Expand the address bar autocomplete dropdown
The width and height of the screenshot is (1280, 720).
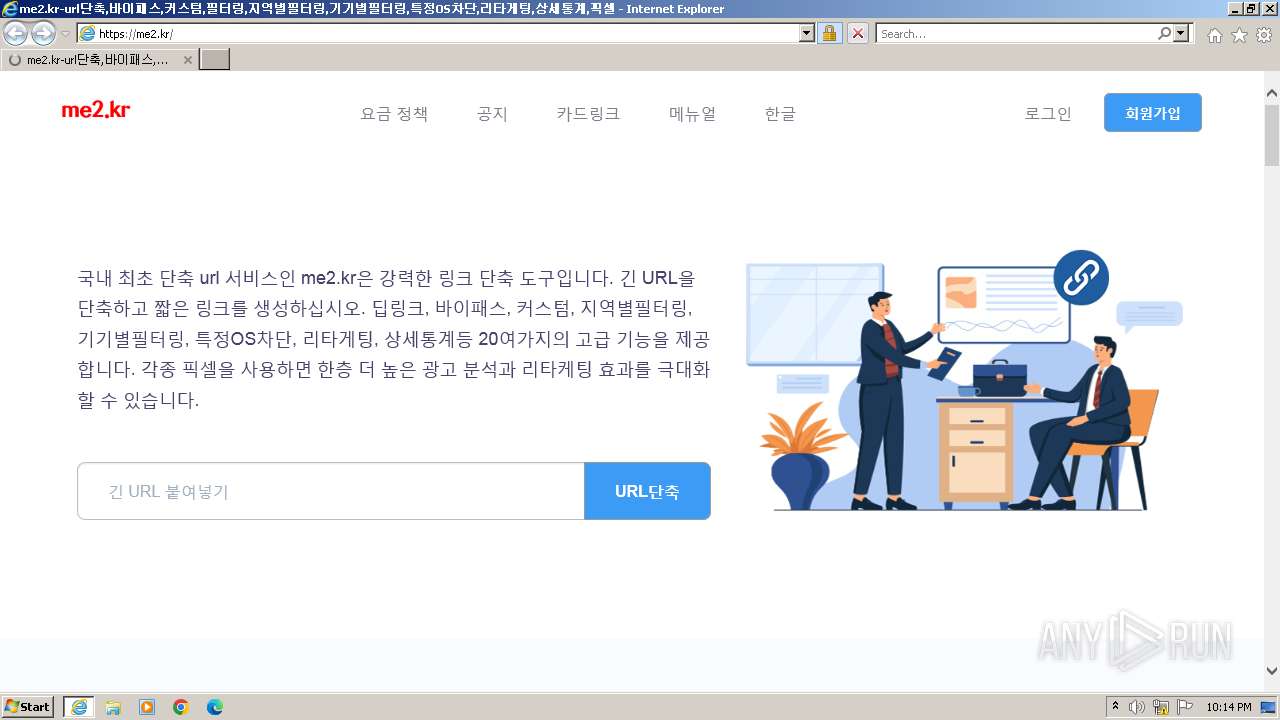click(807, 33)
